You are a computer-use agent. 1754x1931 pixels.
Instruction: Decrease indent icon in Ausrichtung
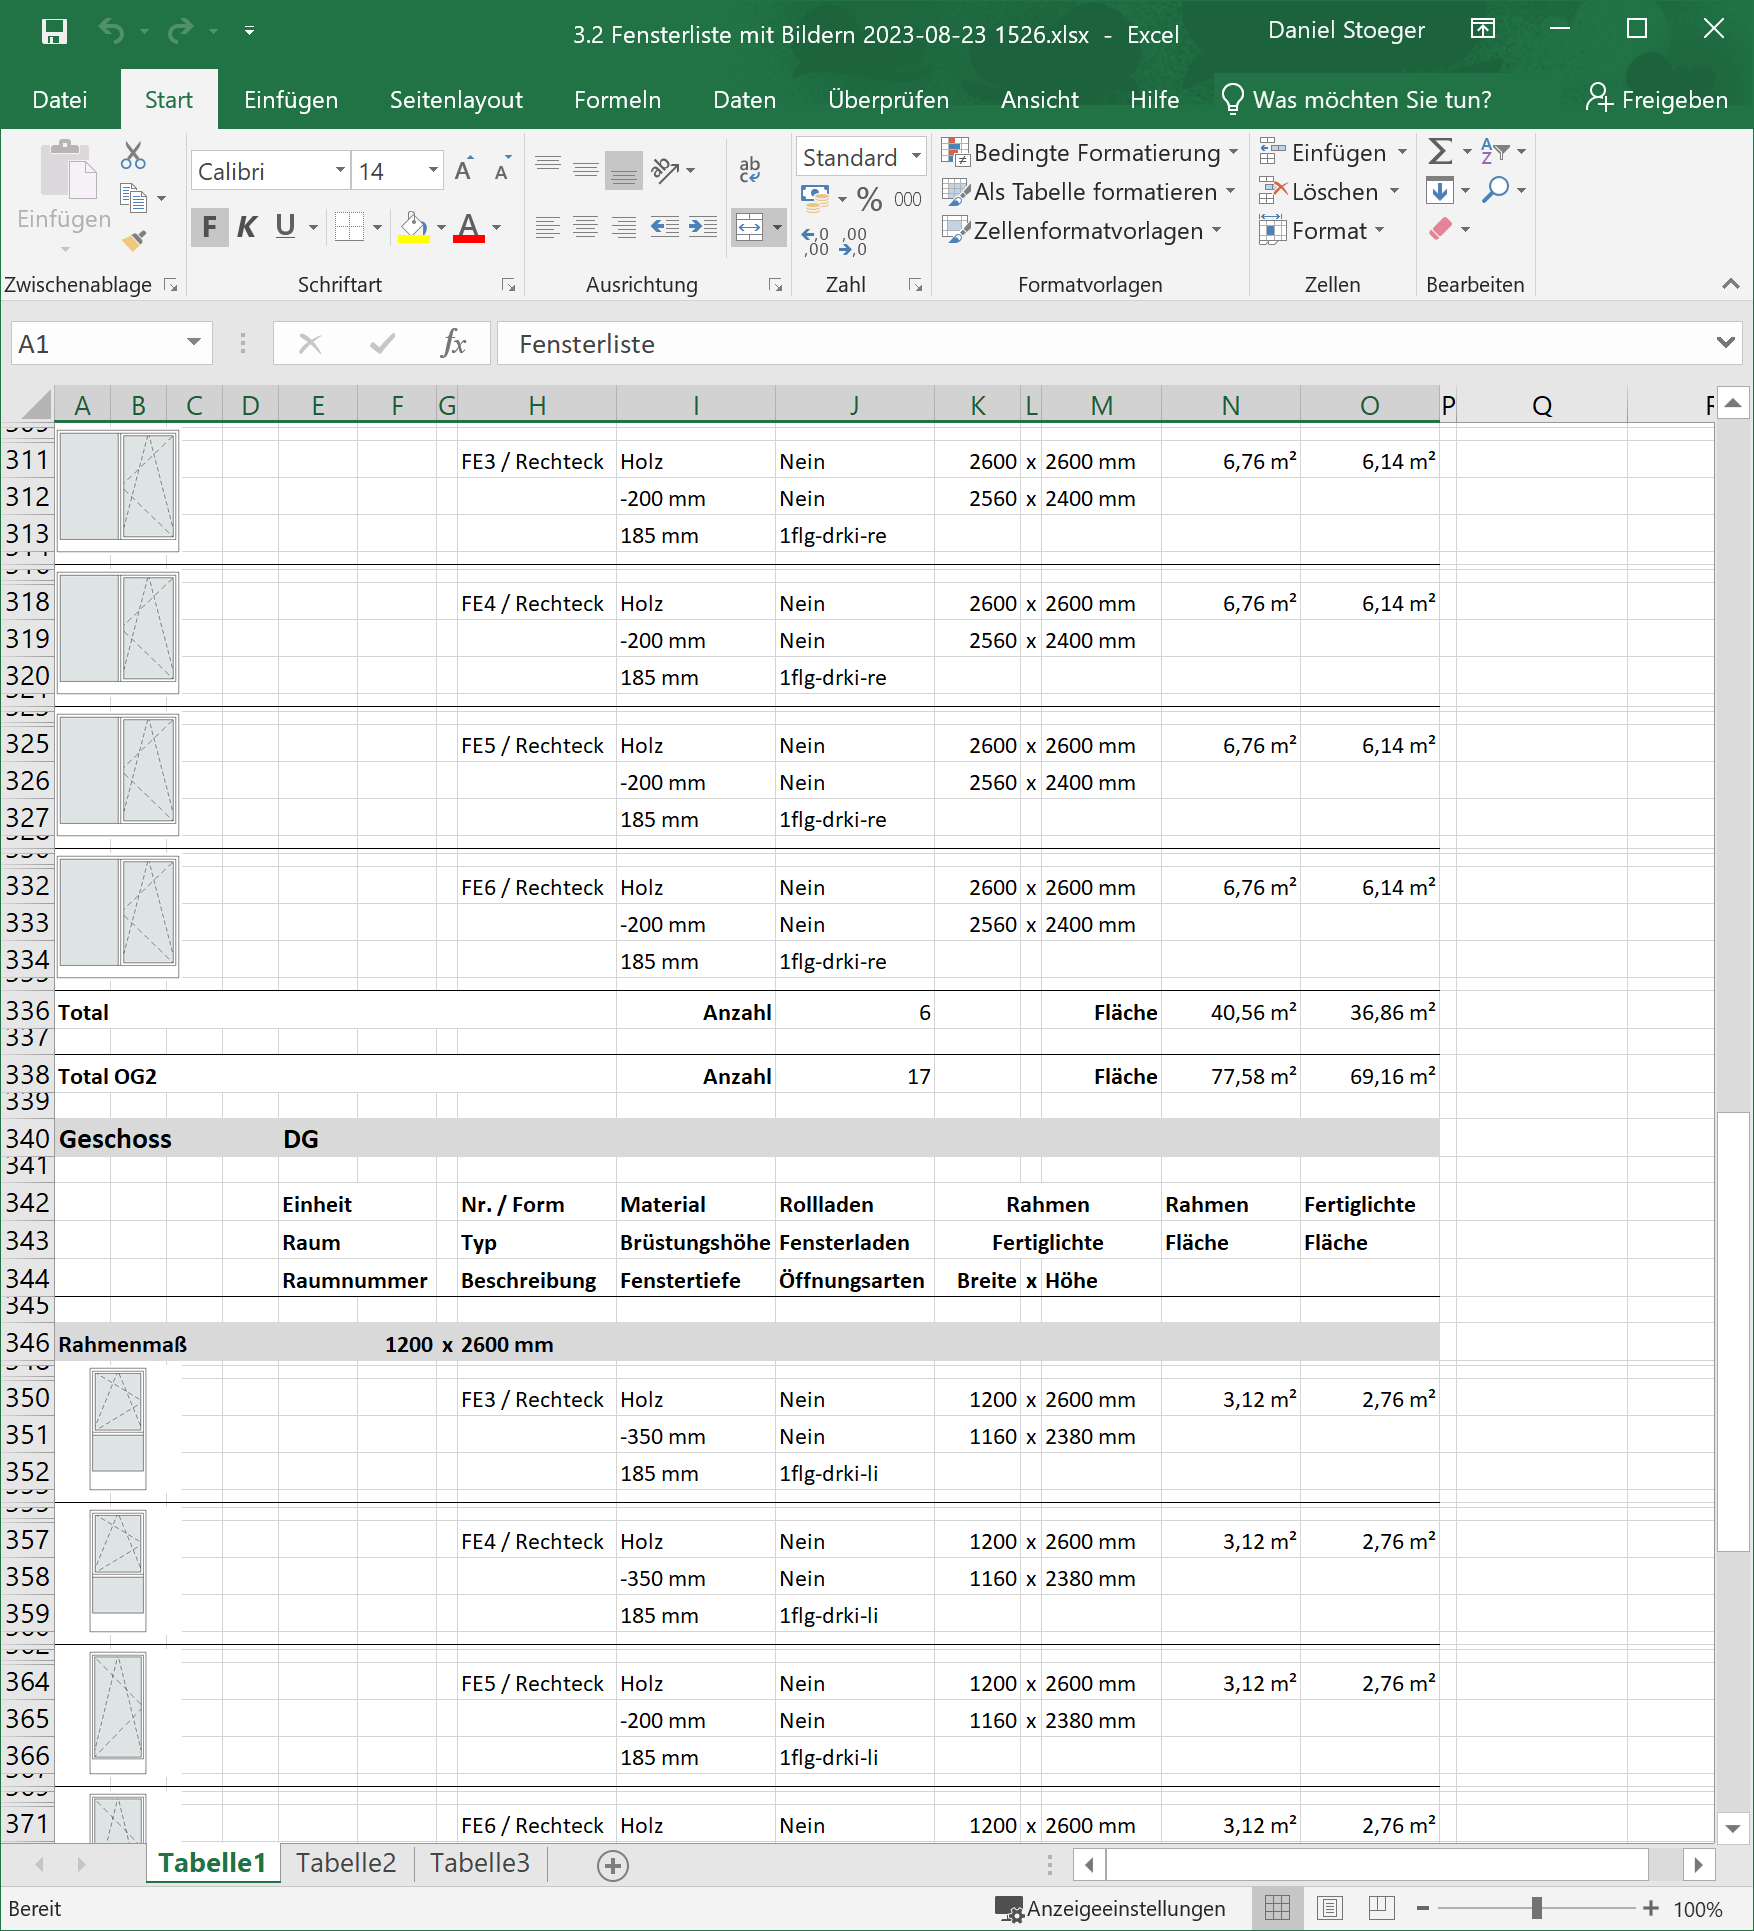[665, 227]
